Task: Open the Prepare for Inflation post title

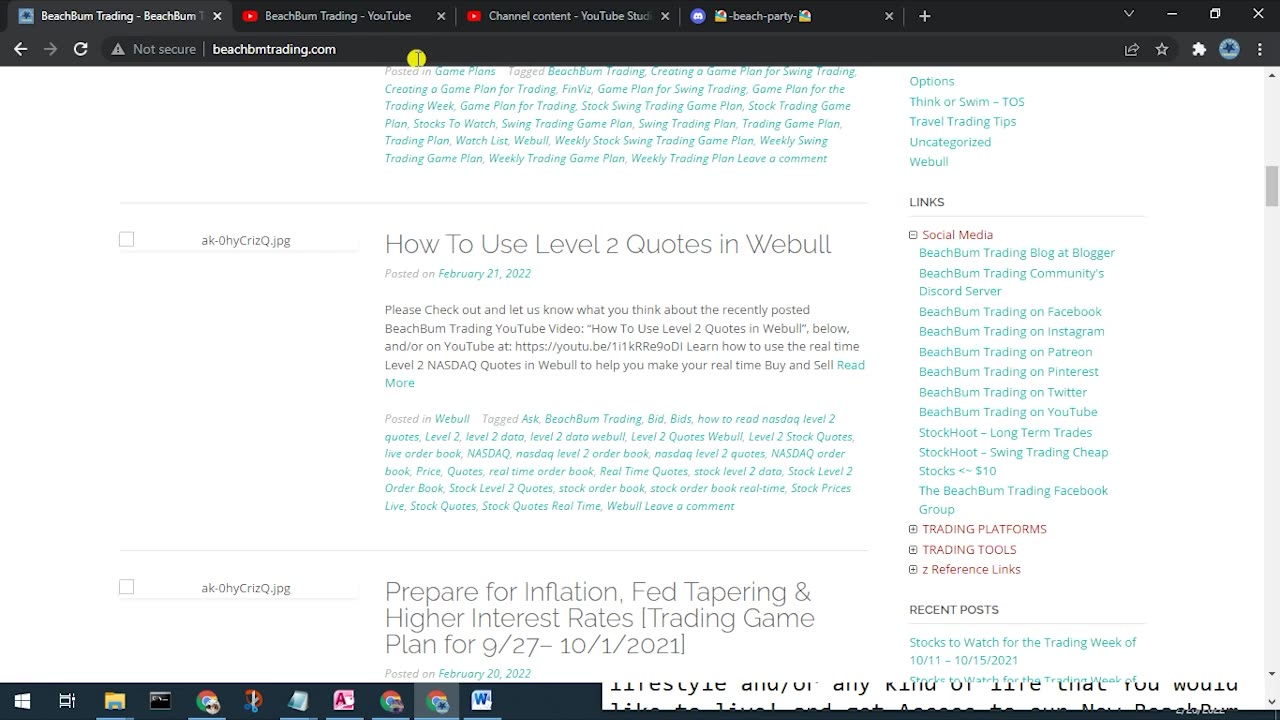Action: [x=600, y=618]
